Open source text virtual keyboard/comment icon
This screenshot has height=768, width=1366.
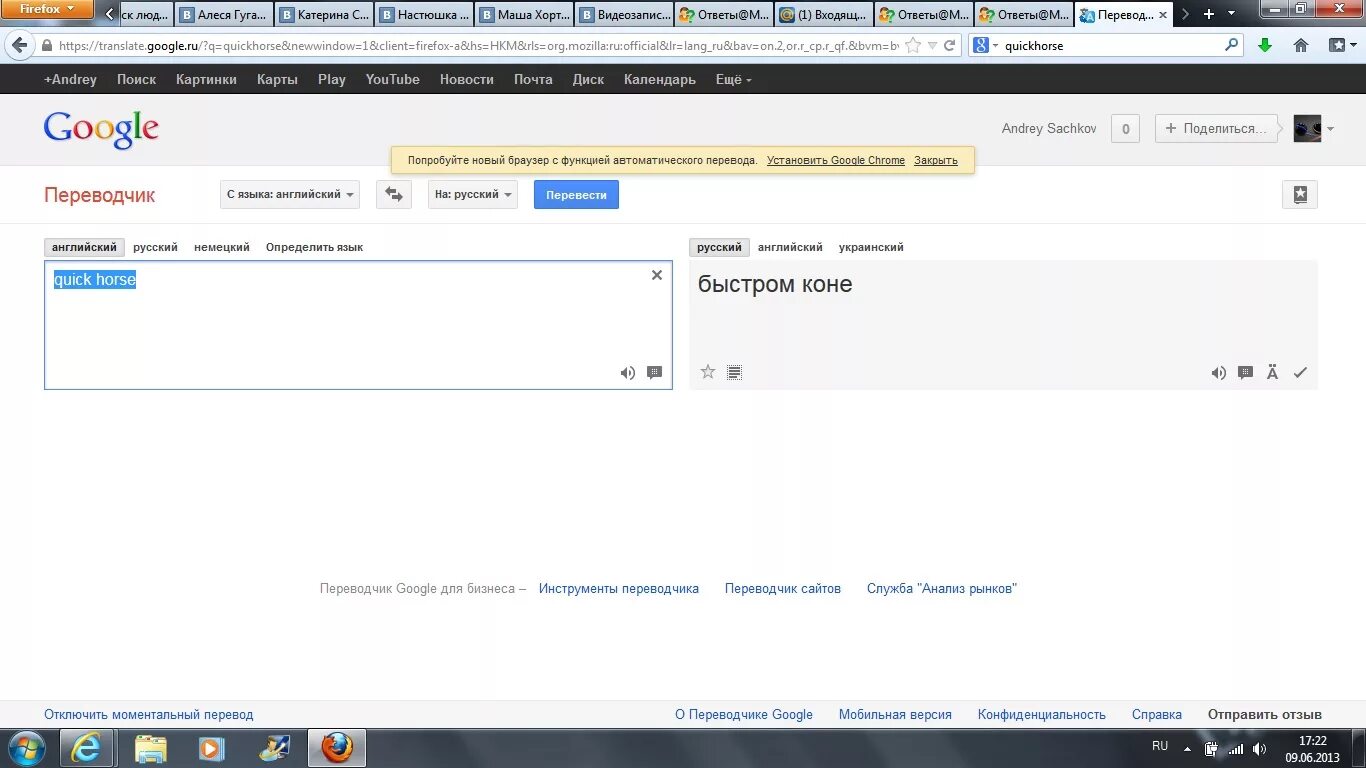[655, 373]
